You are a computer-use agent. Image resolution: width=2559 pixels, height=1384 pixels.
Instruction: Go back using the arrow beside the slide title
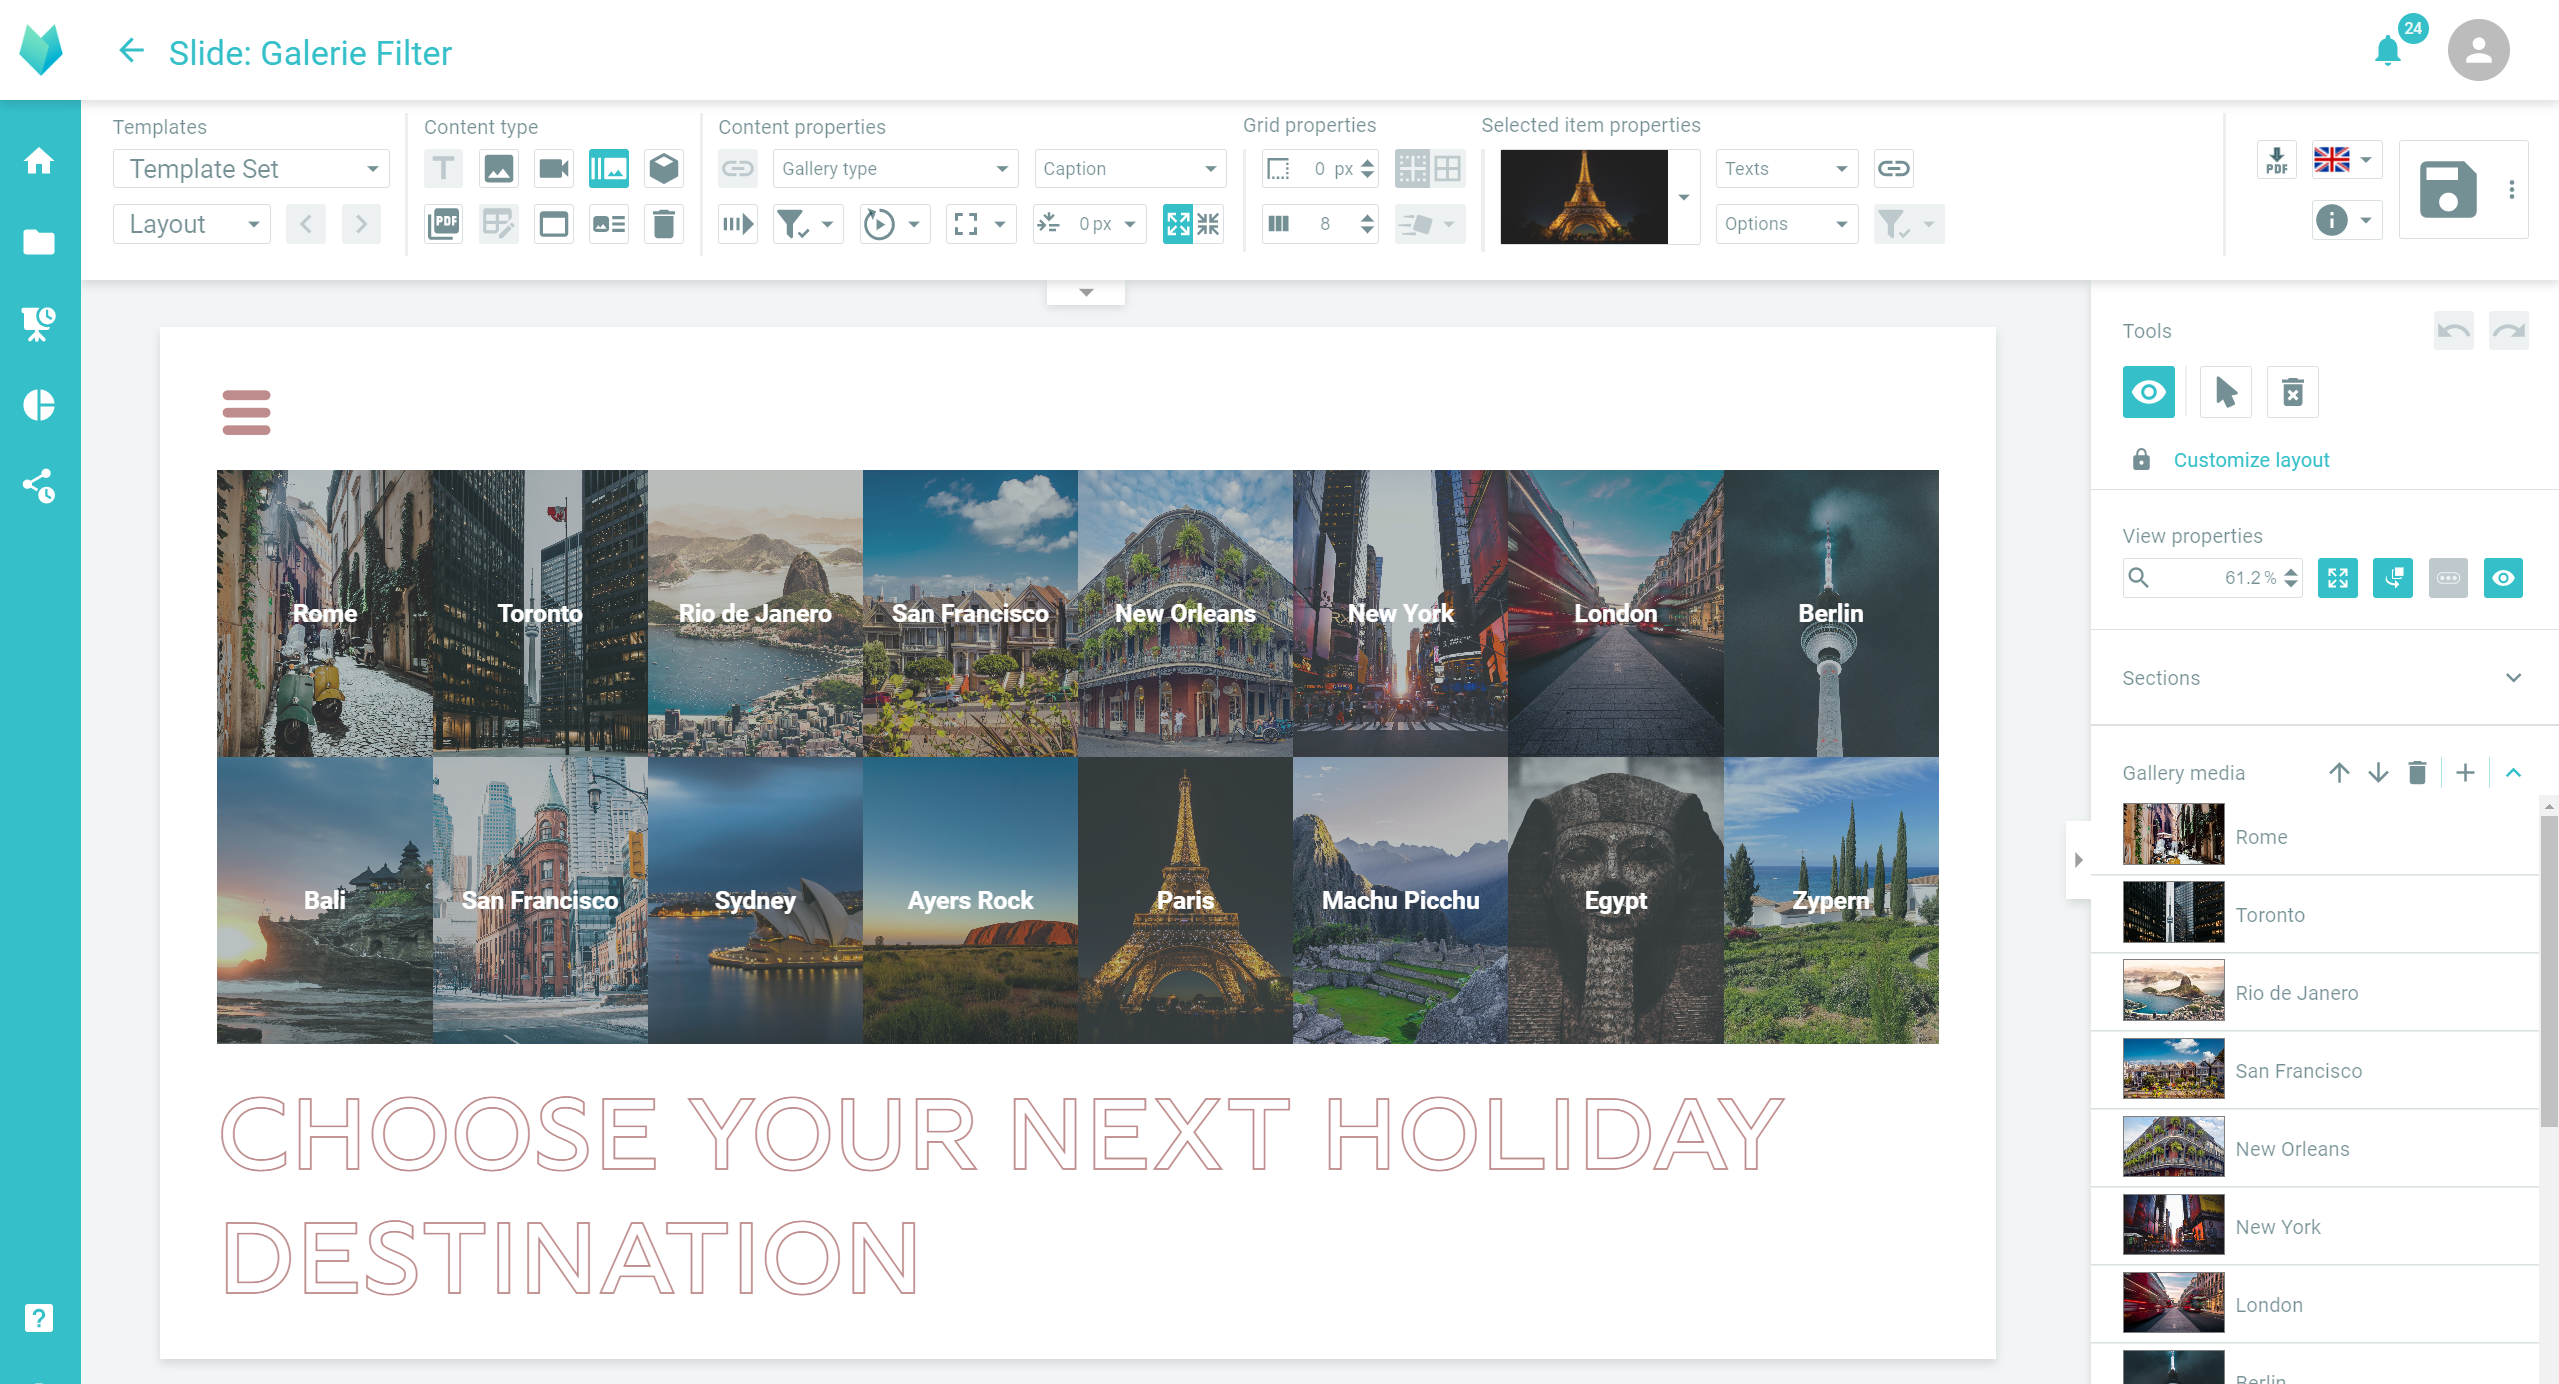(x=131, y=51)
